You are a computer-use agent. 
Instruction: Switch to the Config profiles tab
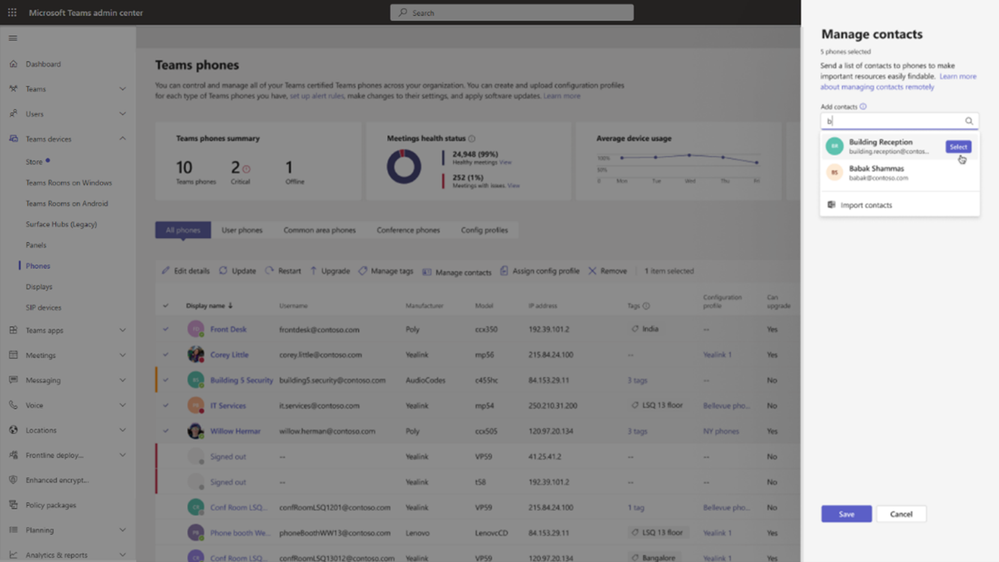pyautogui.click(x=484, y=230)
